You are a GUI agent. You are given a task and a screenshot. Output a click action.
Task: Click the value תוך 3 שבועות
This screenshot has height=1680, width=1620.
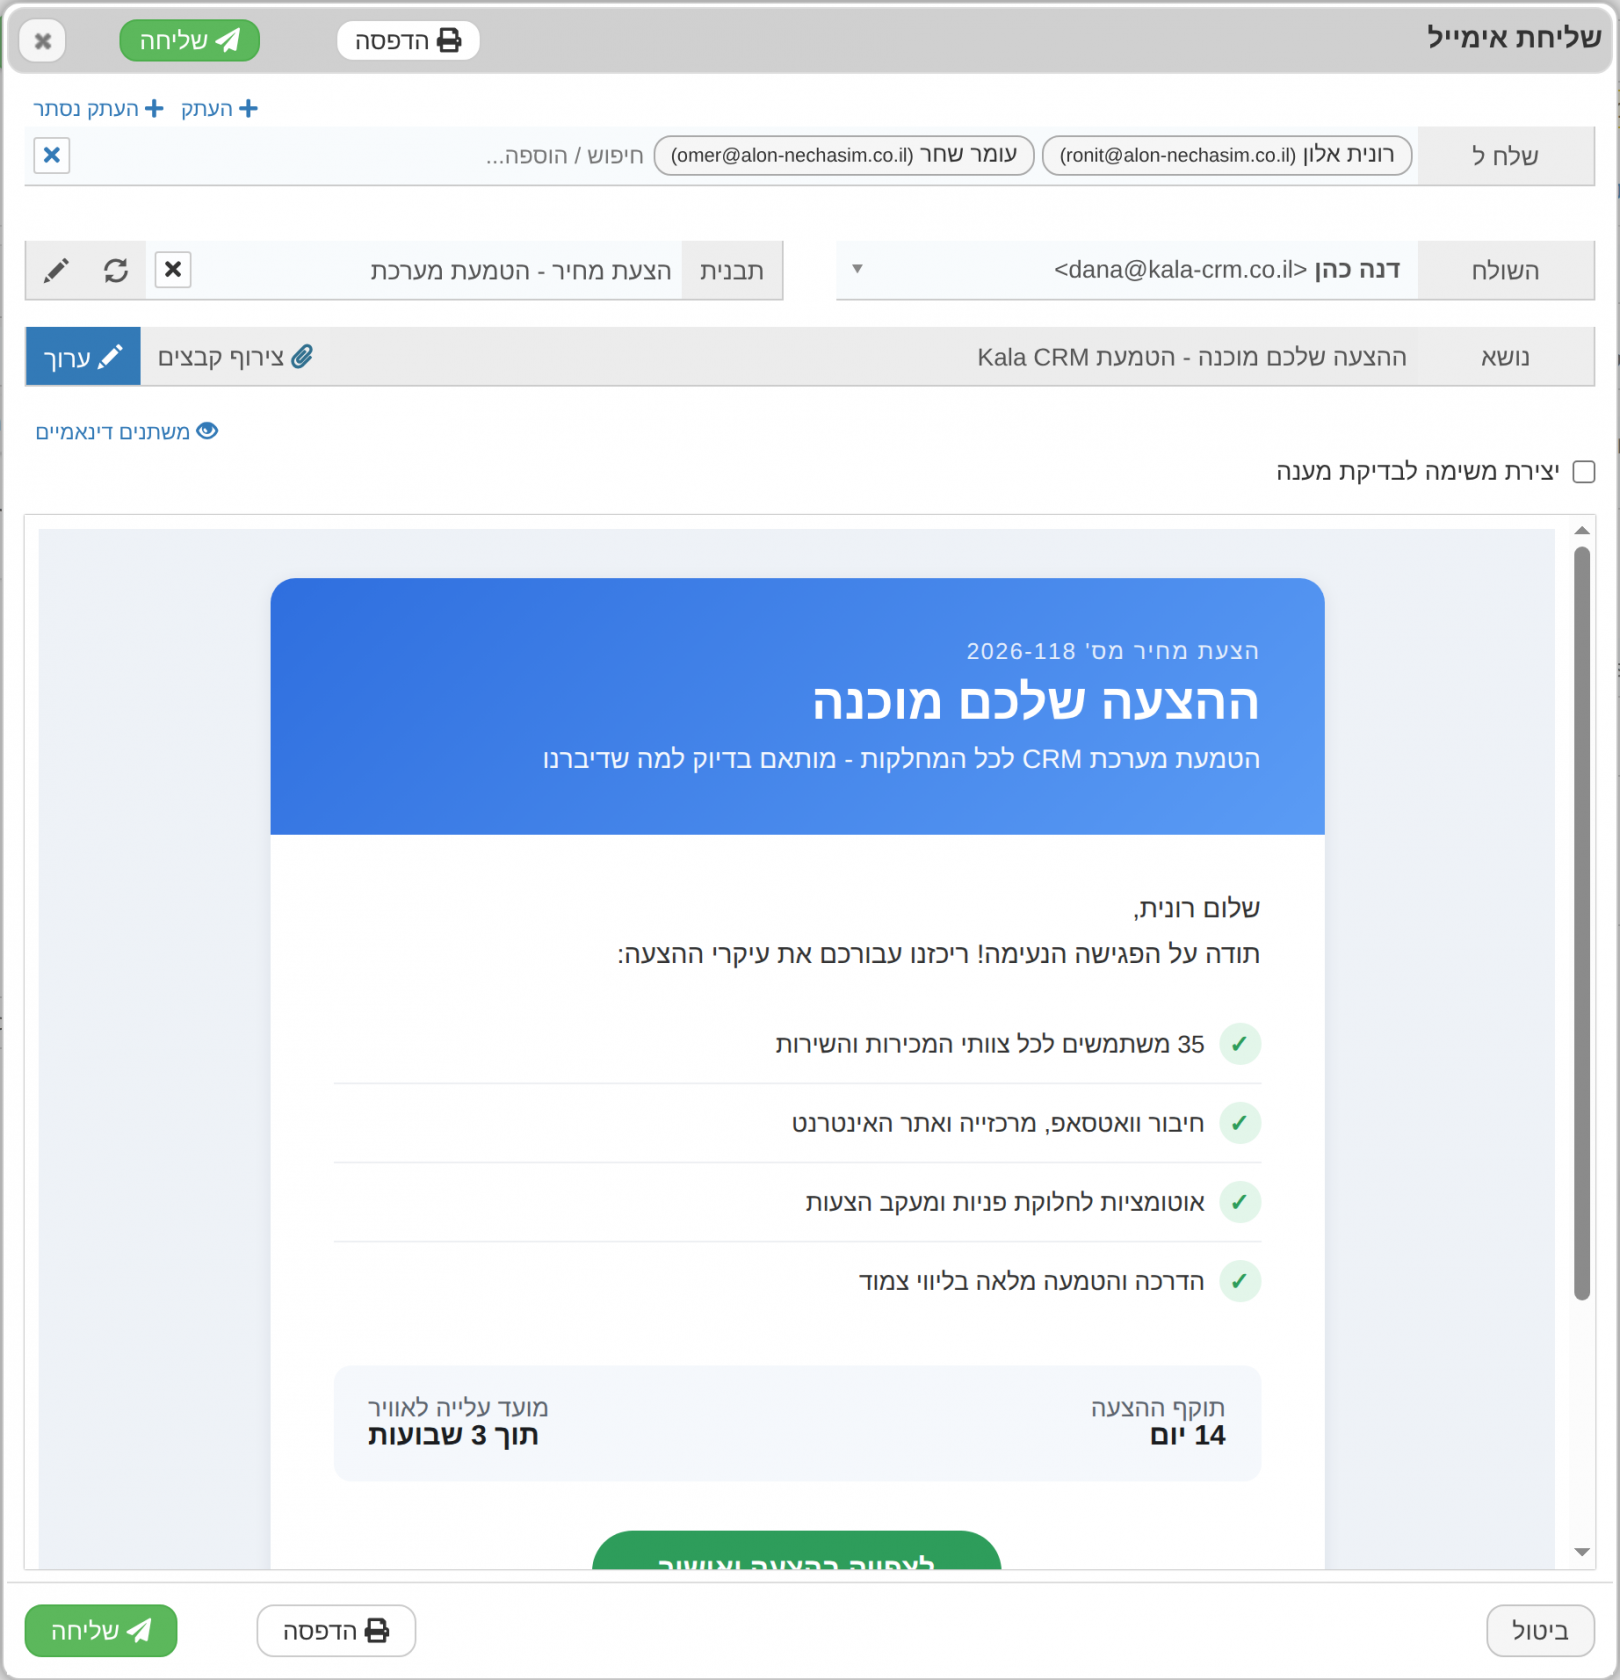pos(453,1436)
